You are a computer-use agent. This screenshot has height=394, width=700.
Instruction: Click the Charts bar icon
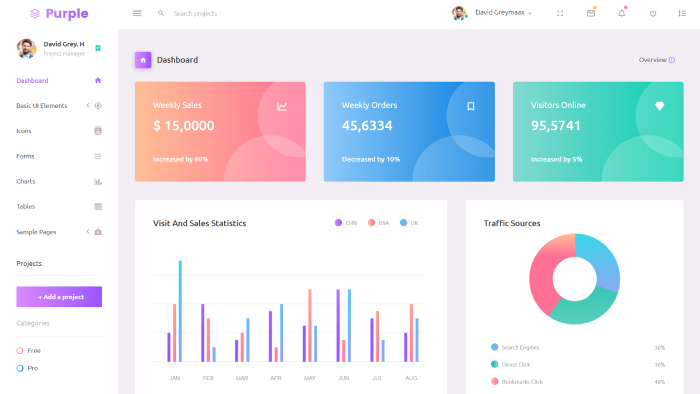pyautogui.click(x=98, y=181)
